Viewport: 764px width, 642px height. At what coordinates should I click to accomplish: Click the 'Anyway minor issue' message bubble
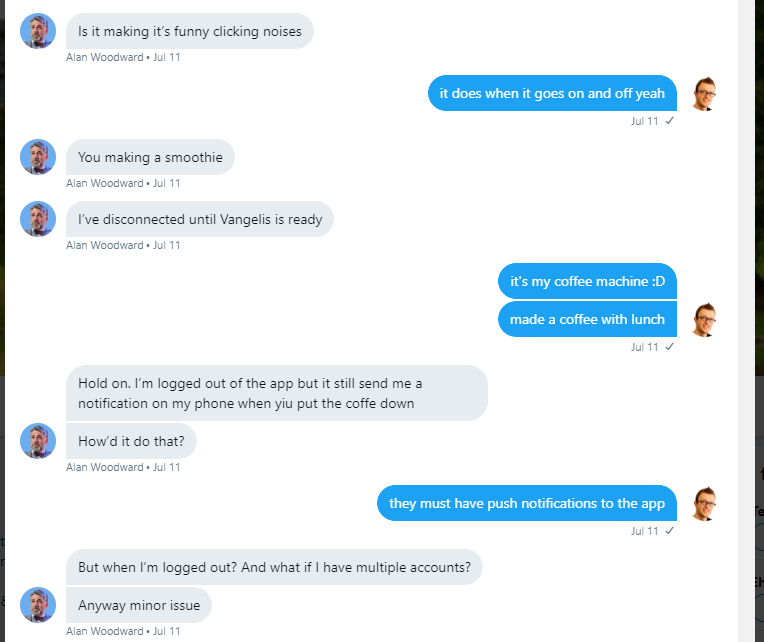[x=139, y=605]
